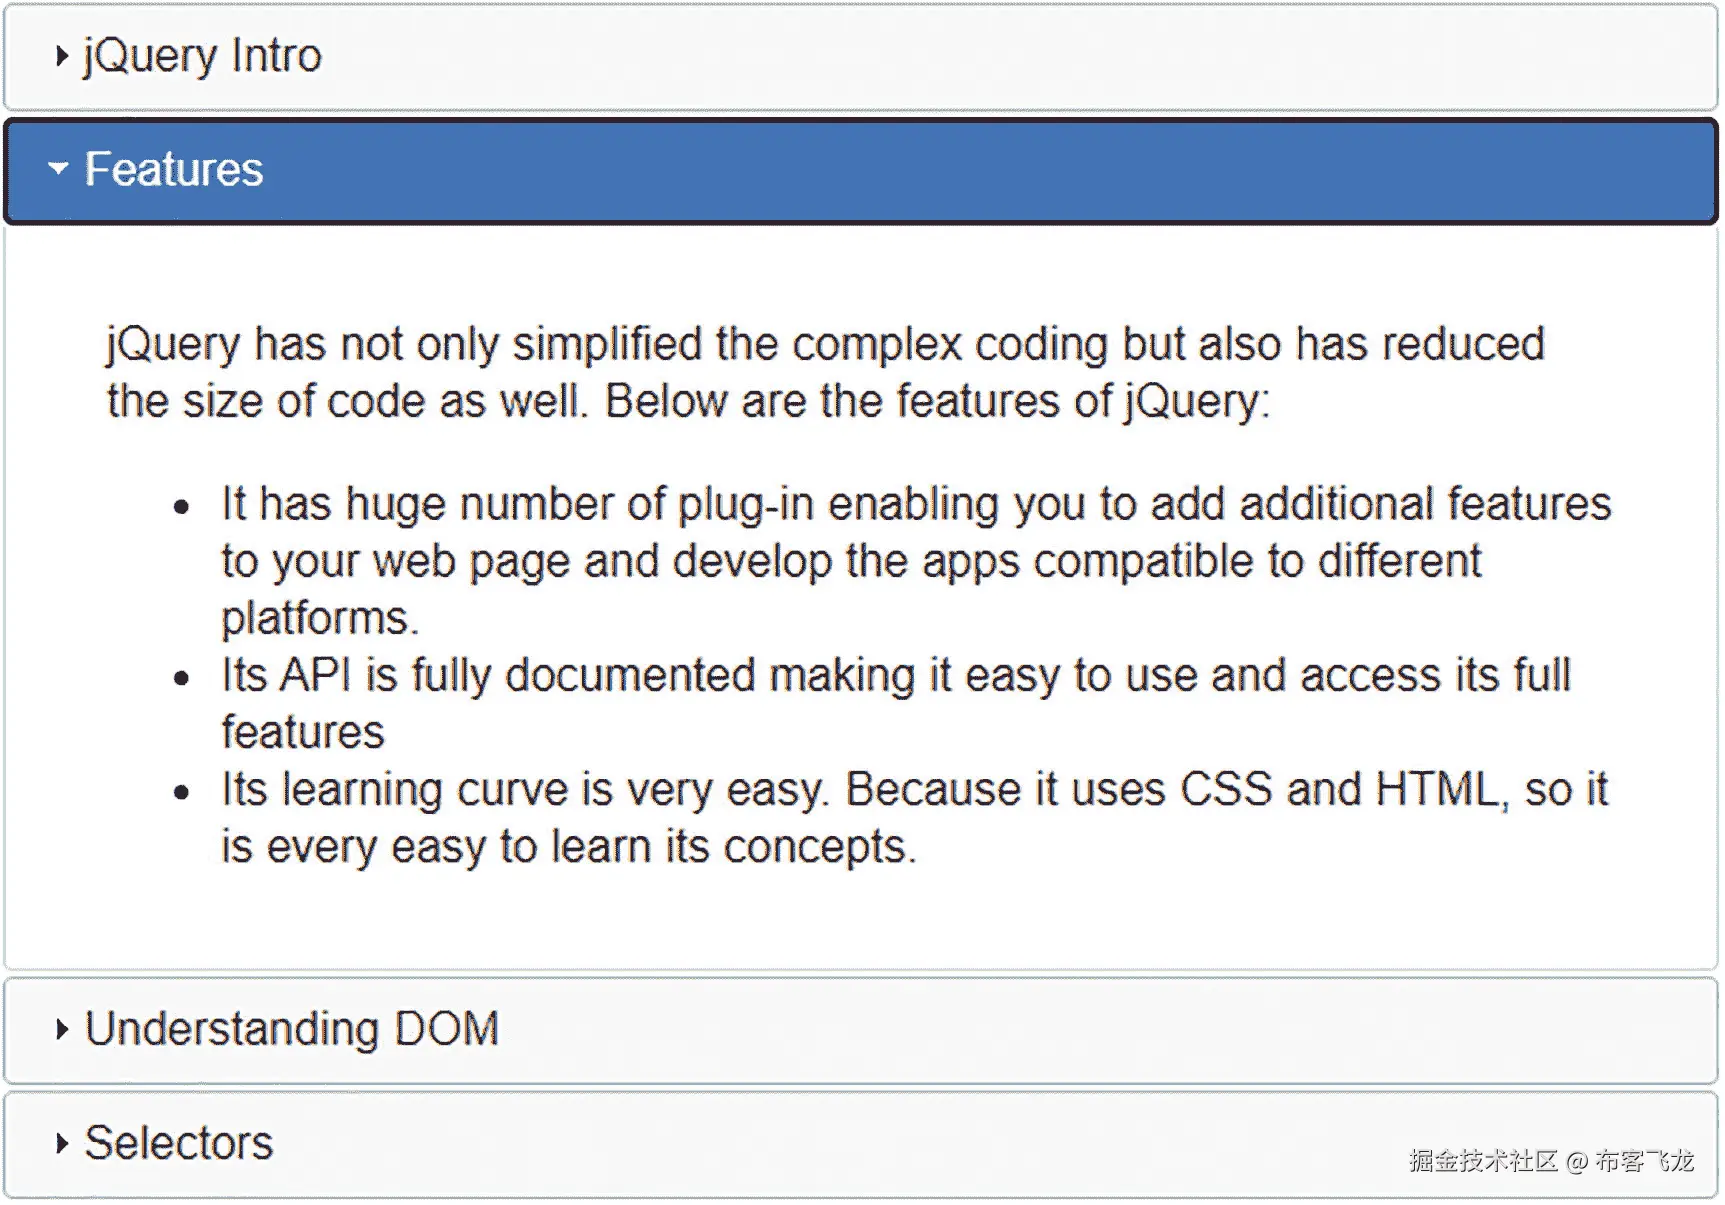Click the Selectors header button

click(175, 1141)
